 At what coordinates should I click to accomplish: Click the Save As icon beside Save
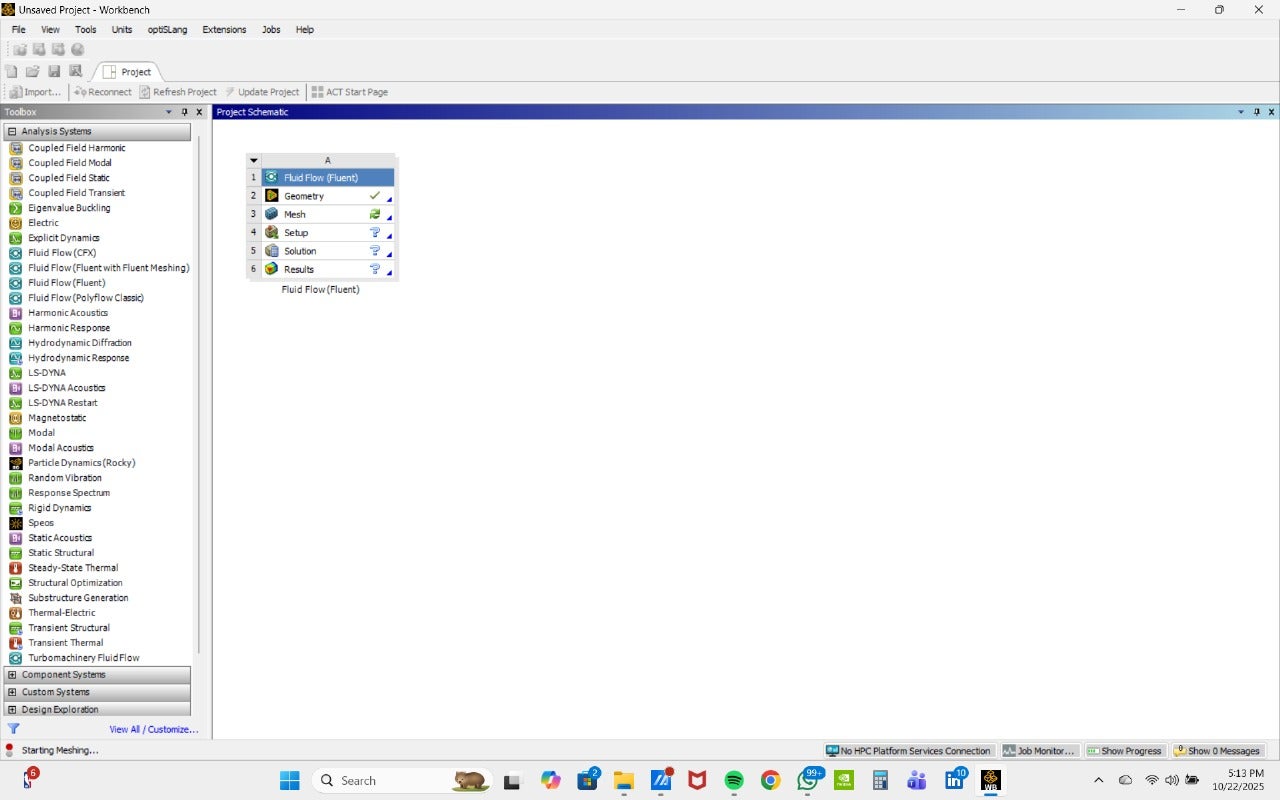pyautogui.click(x=75, y=71)
